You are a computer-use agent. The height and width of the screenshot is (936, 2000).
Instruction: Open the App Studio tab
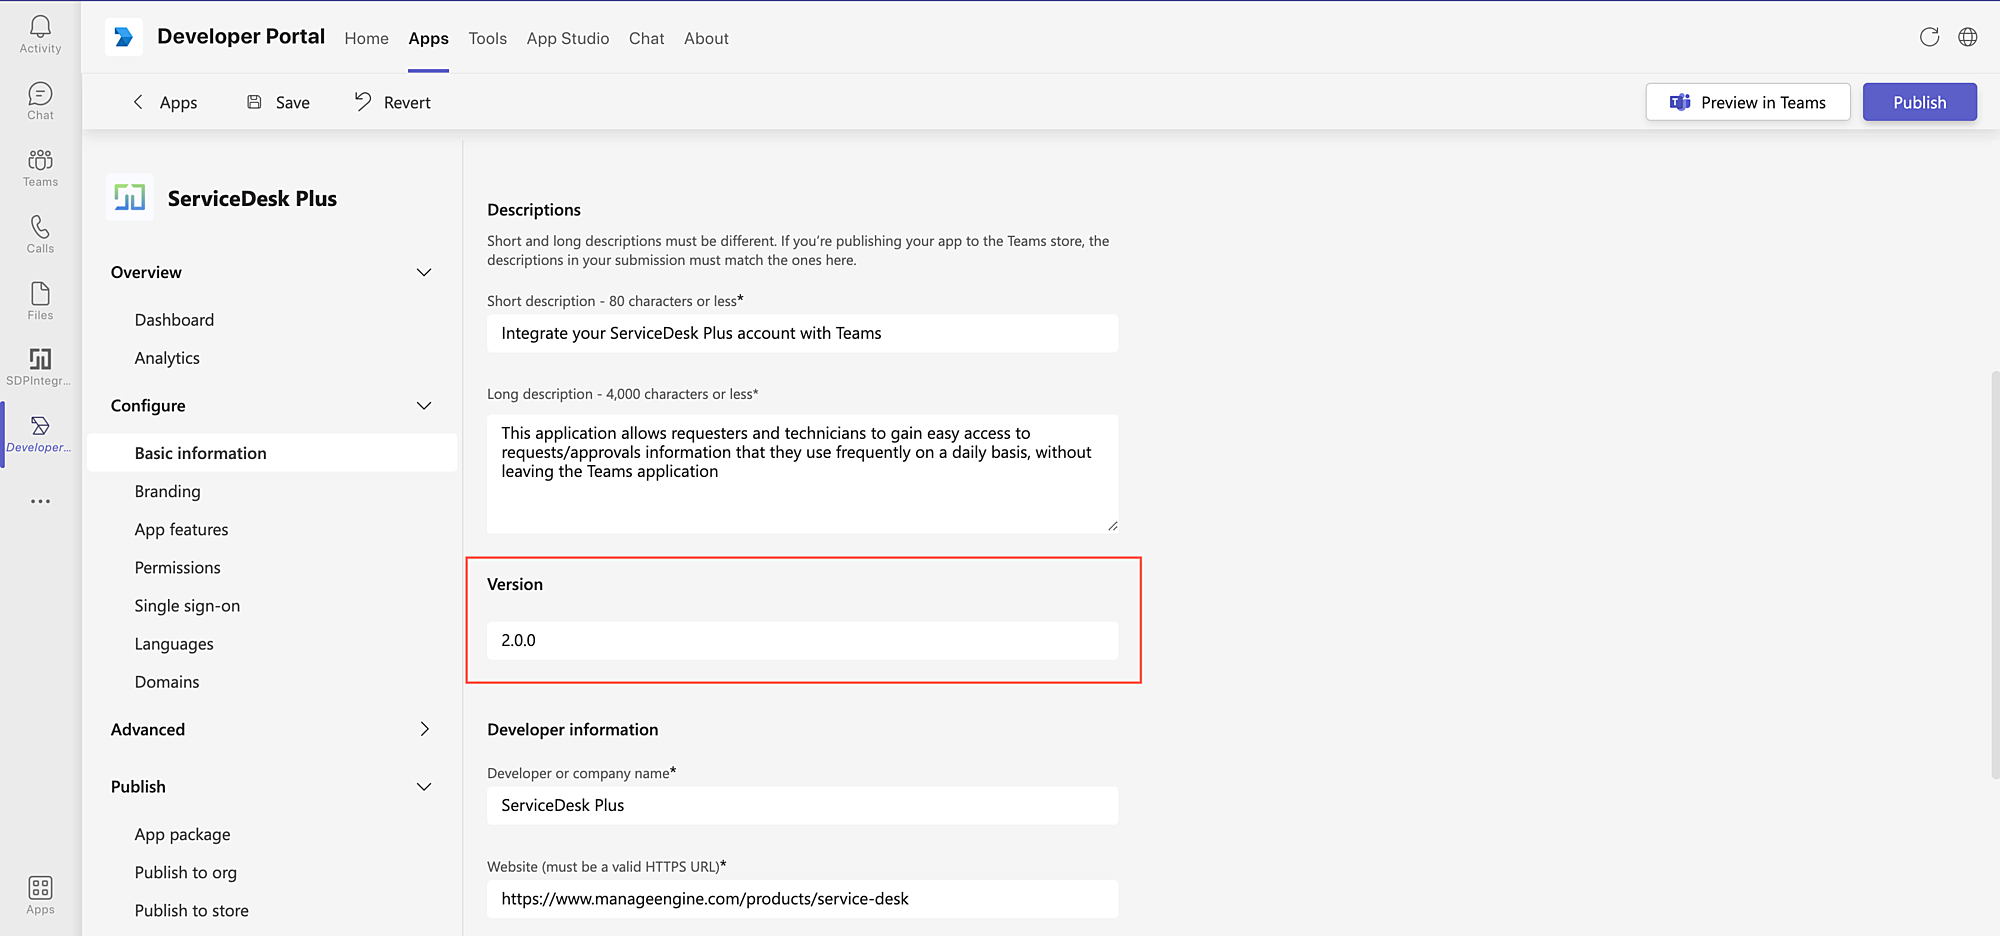pyautogui.click(x=567, y=38)
